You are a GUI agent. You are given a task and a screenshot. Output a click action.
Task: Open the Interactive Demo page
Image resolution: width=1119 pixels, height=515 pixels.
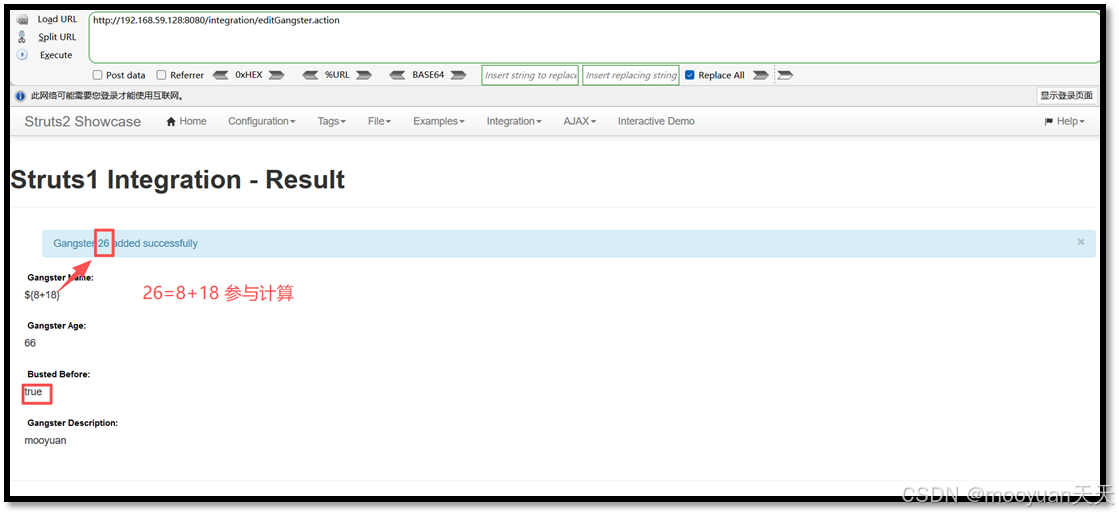click(656, 121)
